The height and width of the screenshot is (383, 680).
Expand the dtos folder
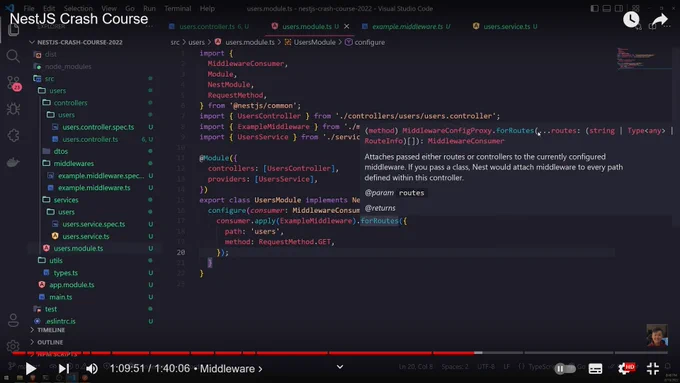click(60, 151)
